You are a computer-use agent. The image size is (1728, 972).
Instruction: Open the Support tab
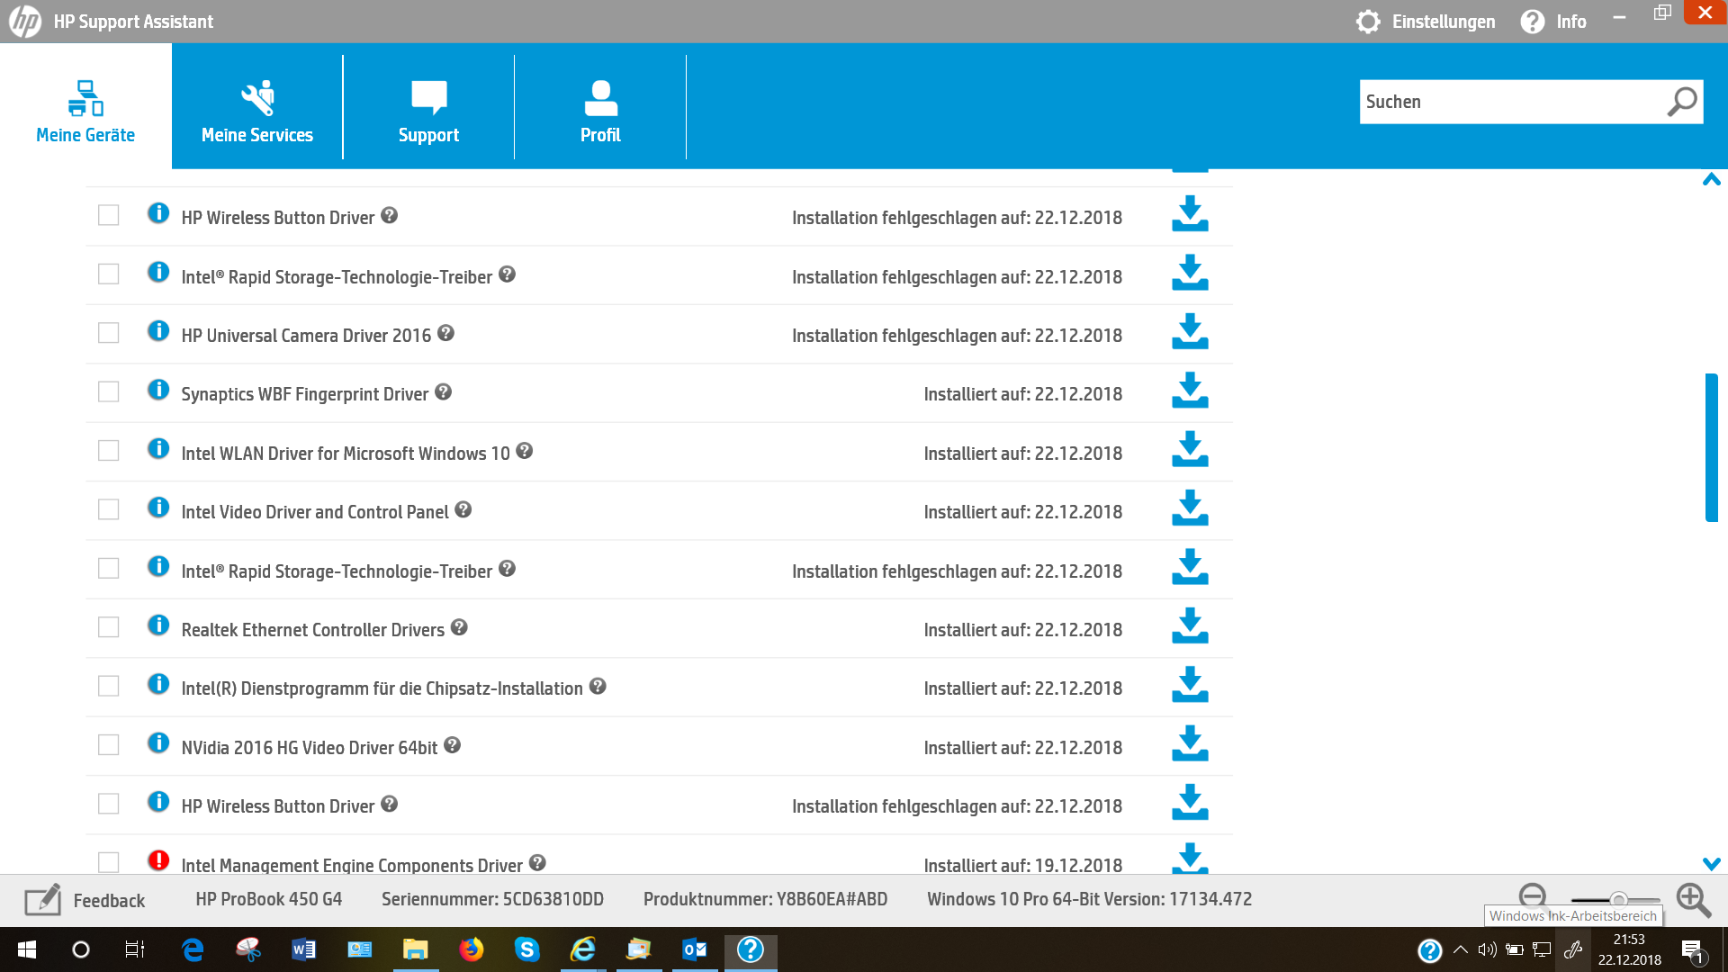[x=429, y=107]
